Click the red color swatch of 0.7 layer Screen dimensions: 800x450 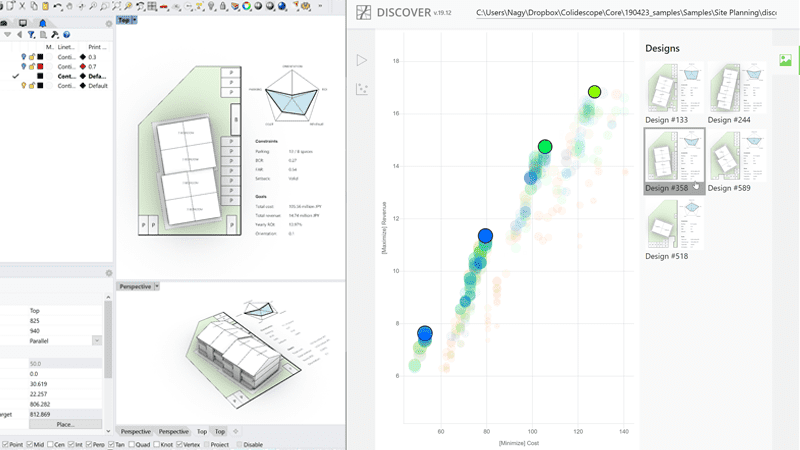(x=40, y=66)
